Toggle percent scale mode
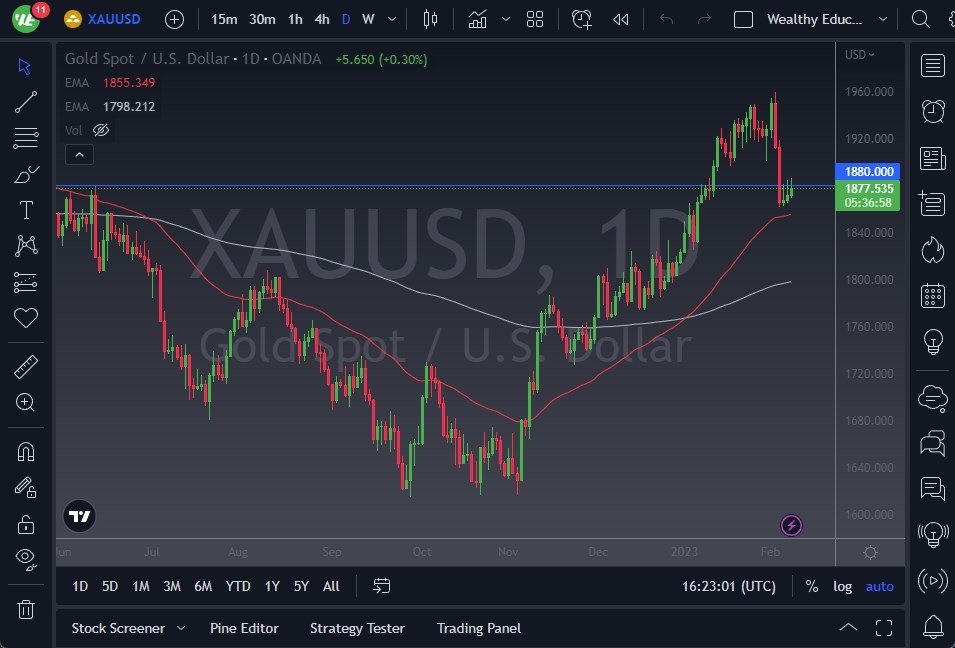The width and height of the screenshot is (955, 648). [x=811, y=586]
